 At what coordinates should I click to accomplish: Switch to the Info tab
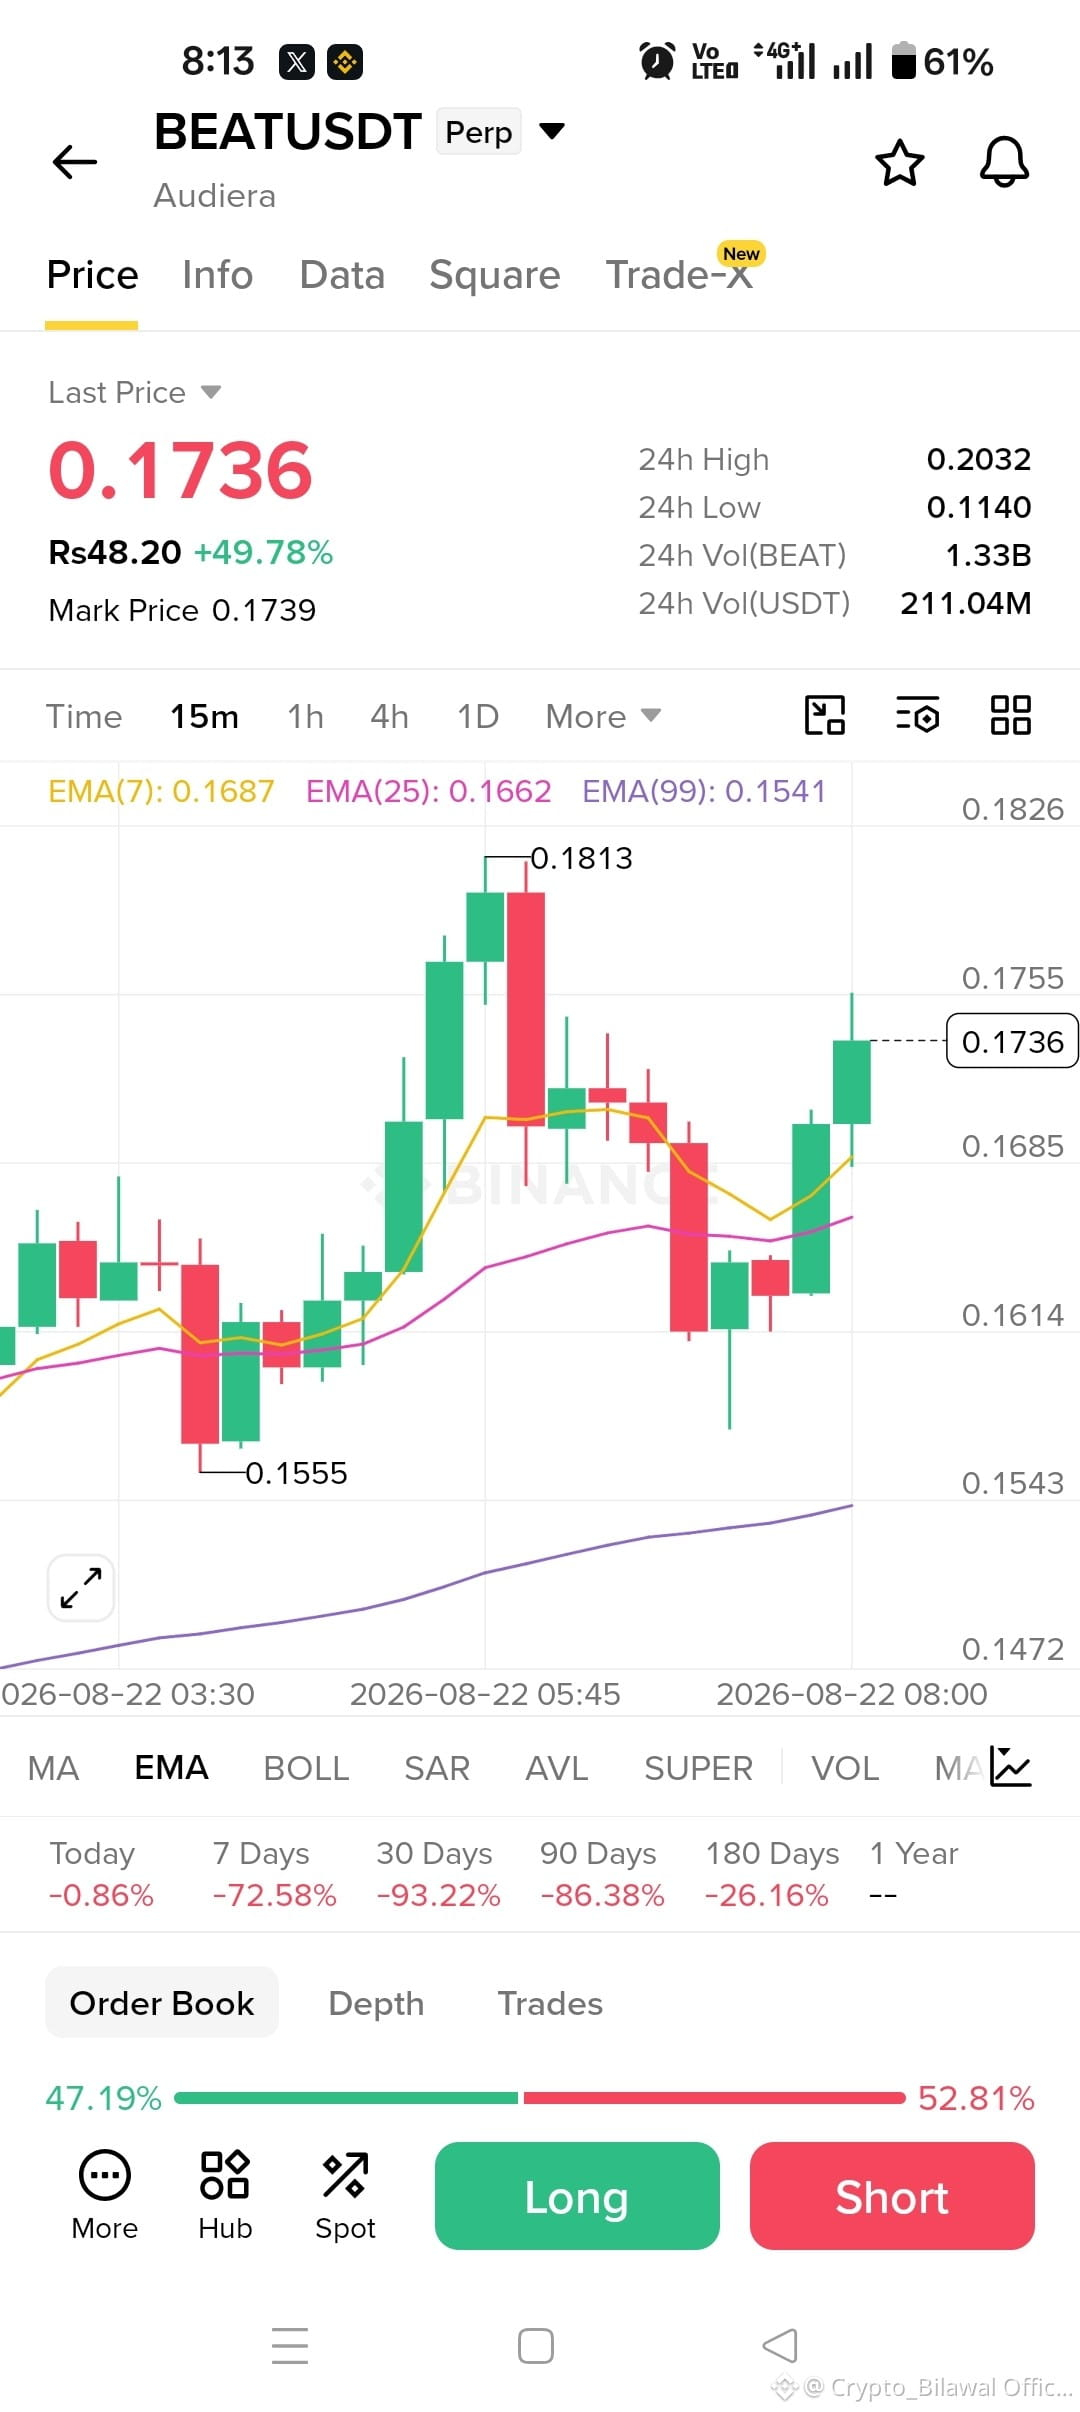[217, 275]
